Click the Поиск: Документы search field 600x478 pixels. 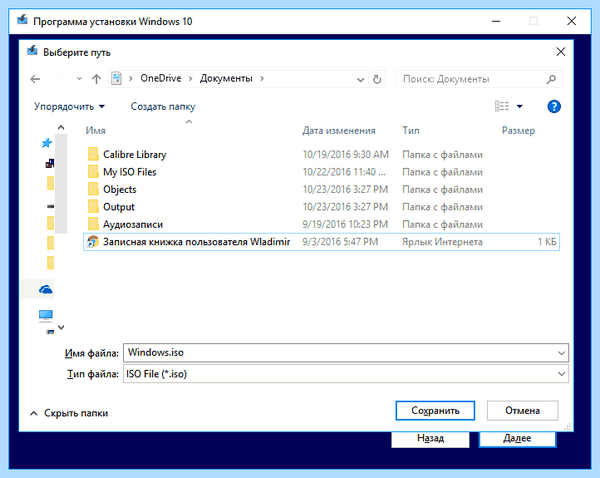(x=479, y=79)
